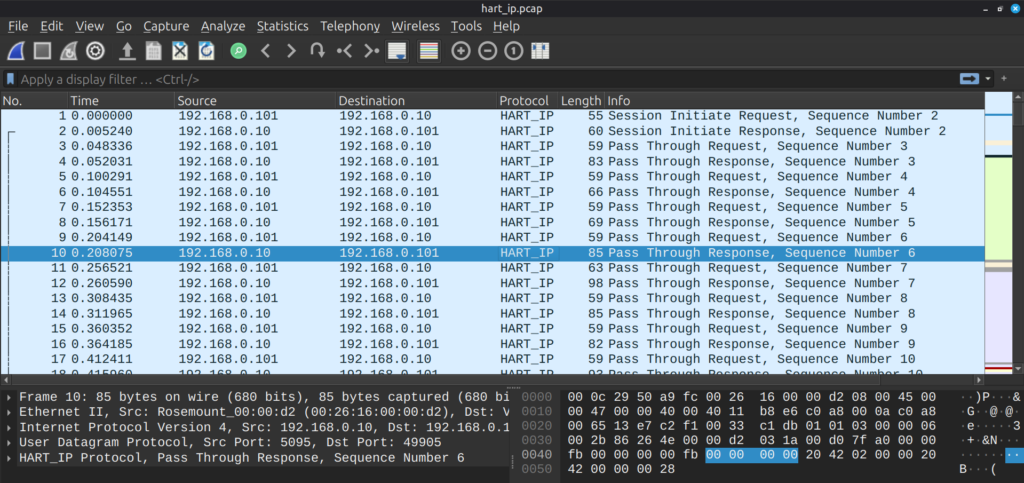Expand User Datagram Protocol layer

8,443
